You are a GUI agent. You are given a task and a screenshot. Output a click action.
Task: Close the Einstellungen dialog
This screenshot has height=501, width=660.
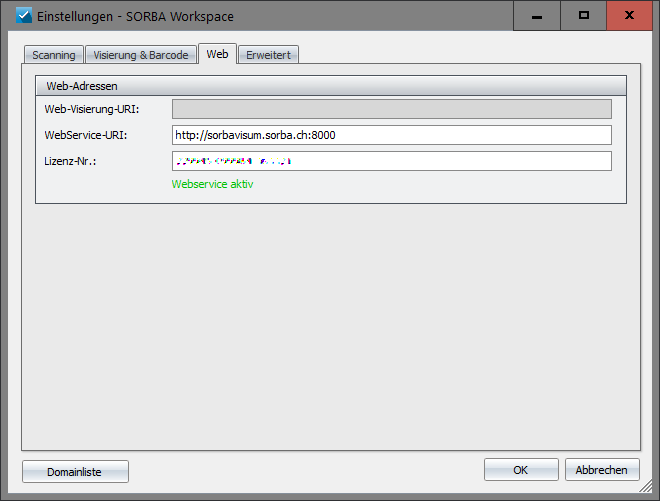coord(629,16)
